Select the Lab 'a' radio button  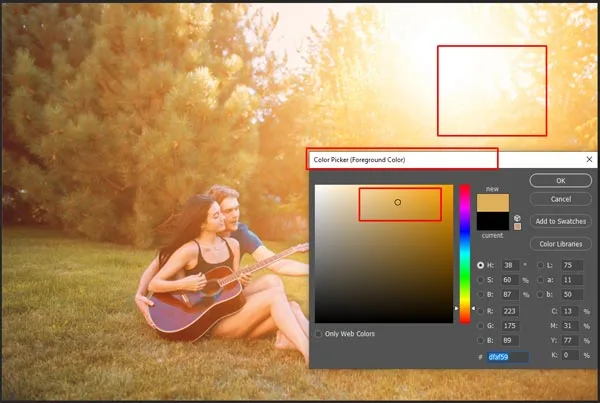point(540,280)
